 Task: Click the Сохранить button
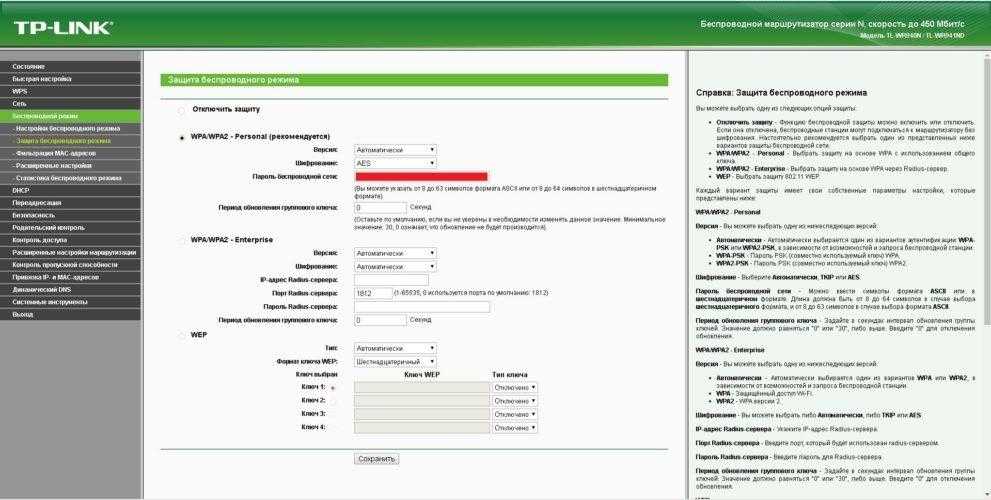[x=376, y=459]
